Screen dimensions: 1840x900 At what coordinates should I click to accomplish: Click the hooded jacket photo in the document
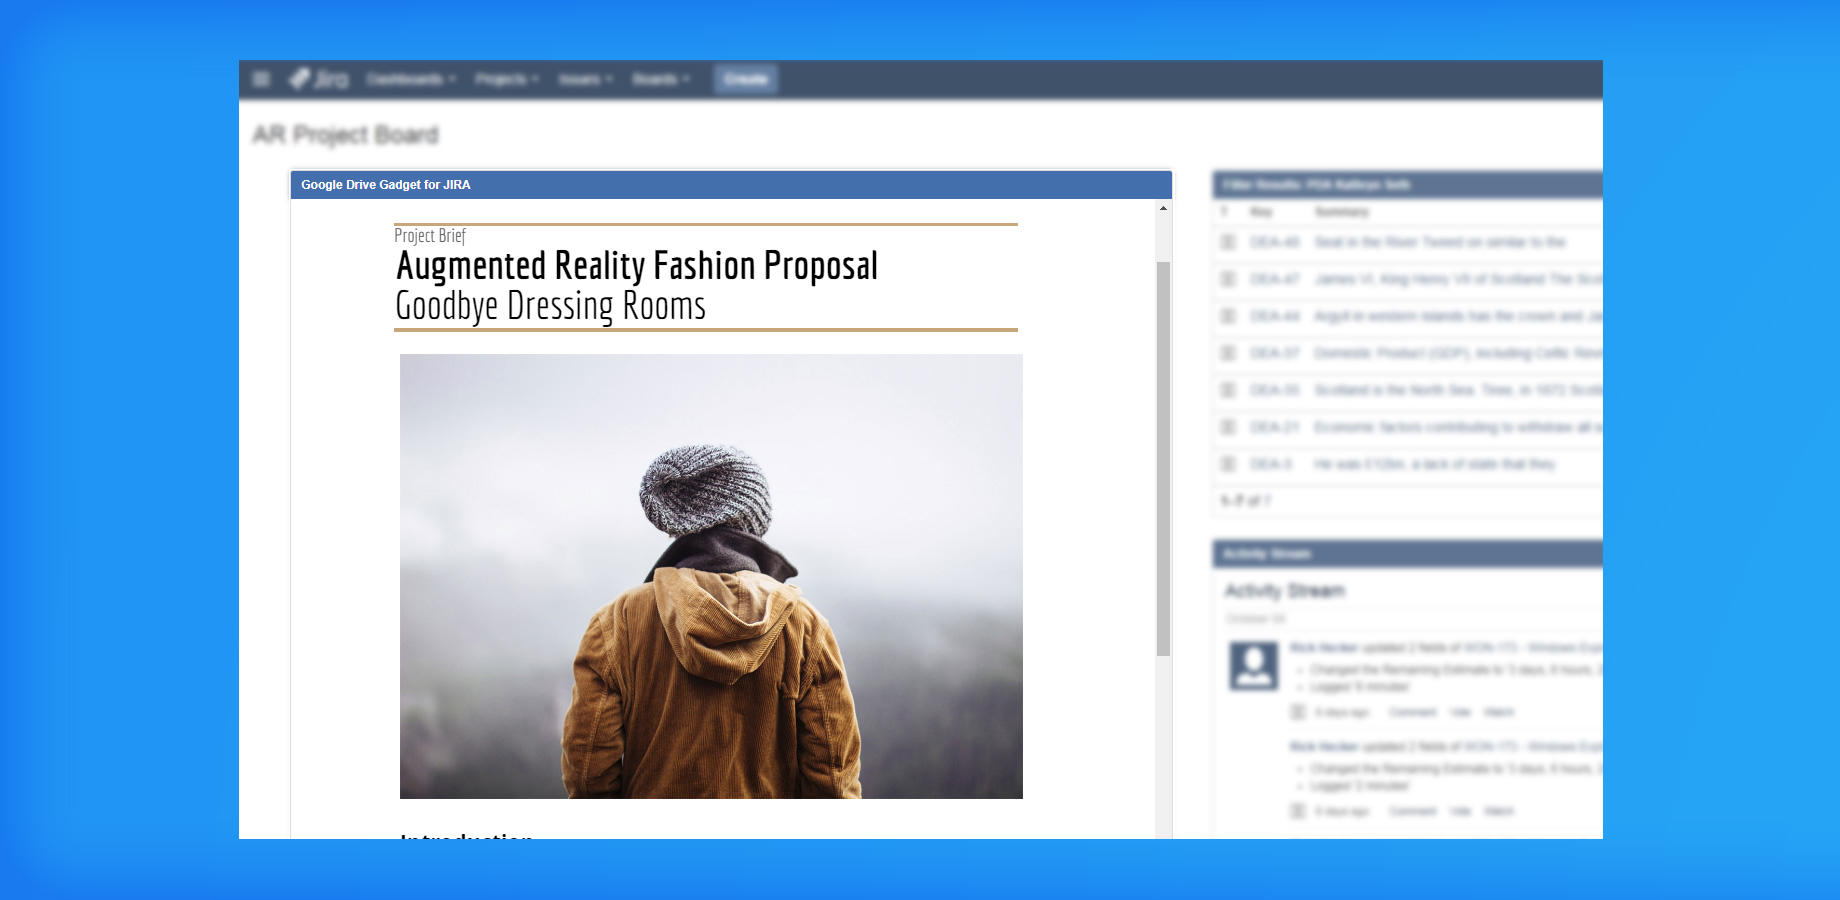pyautogui.click(x=711, y=576)
